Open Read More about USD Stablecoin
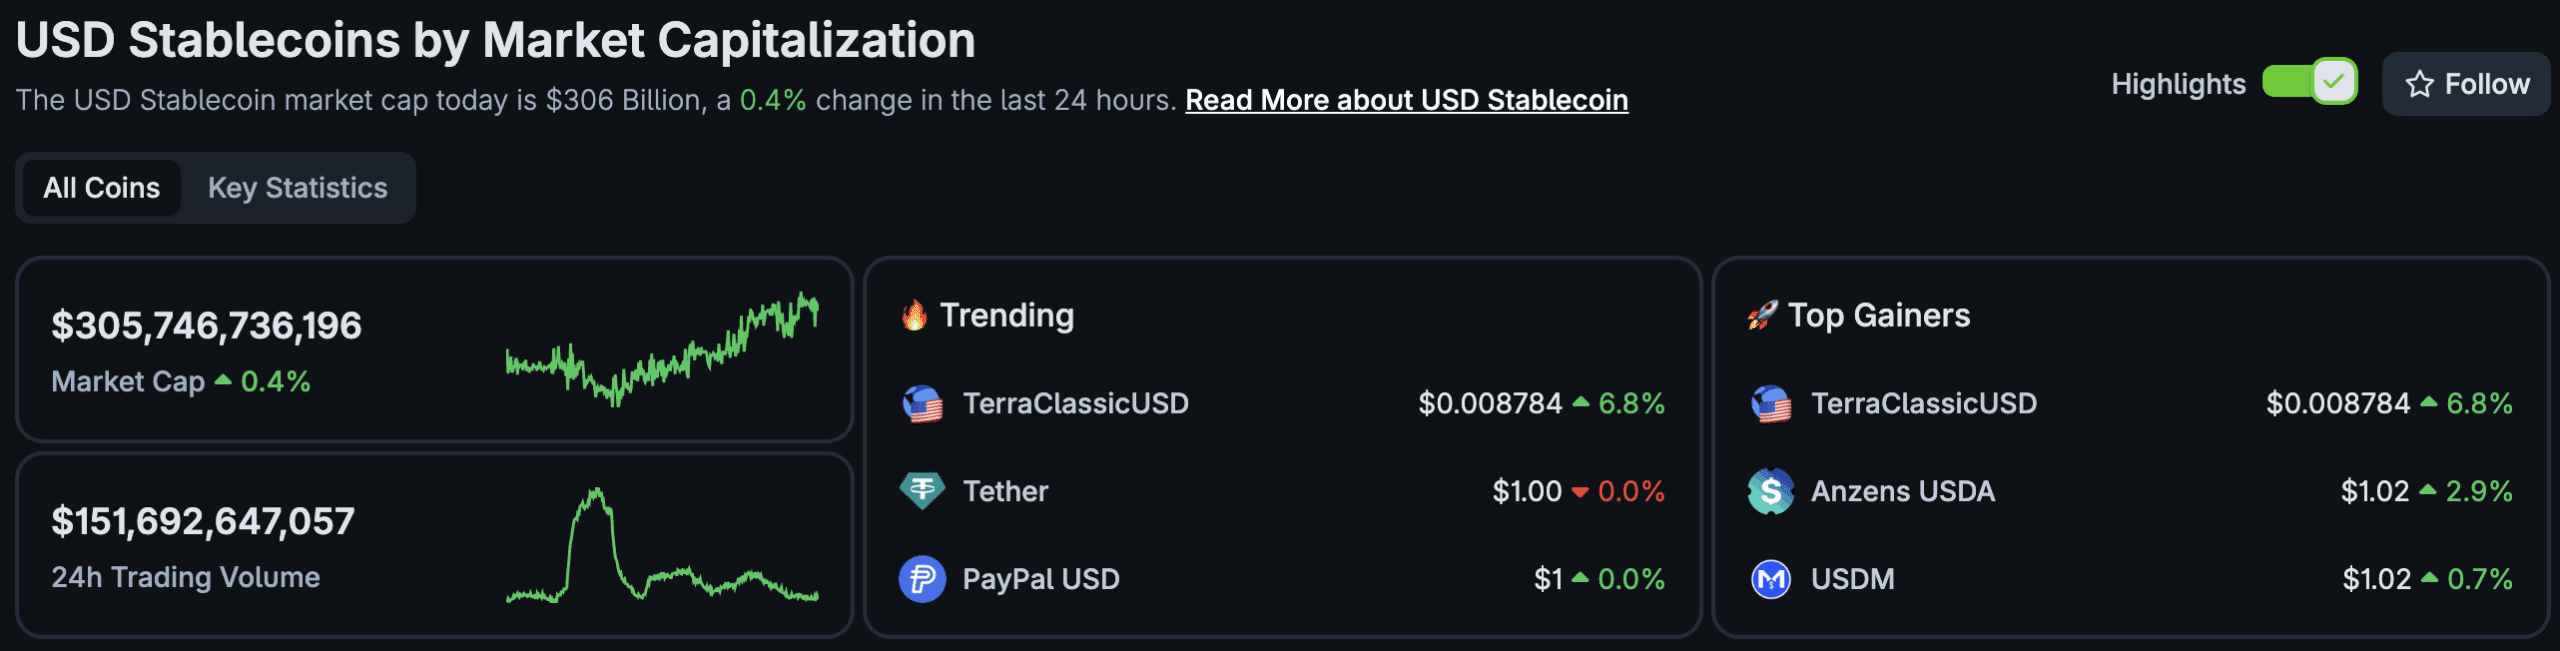This screenshot has width=2560, height=651. 1406,100
